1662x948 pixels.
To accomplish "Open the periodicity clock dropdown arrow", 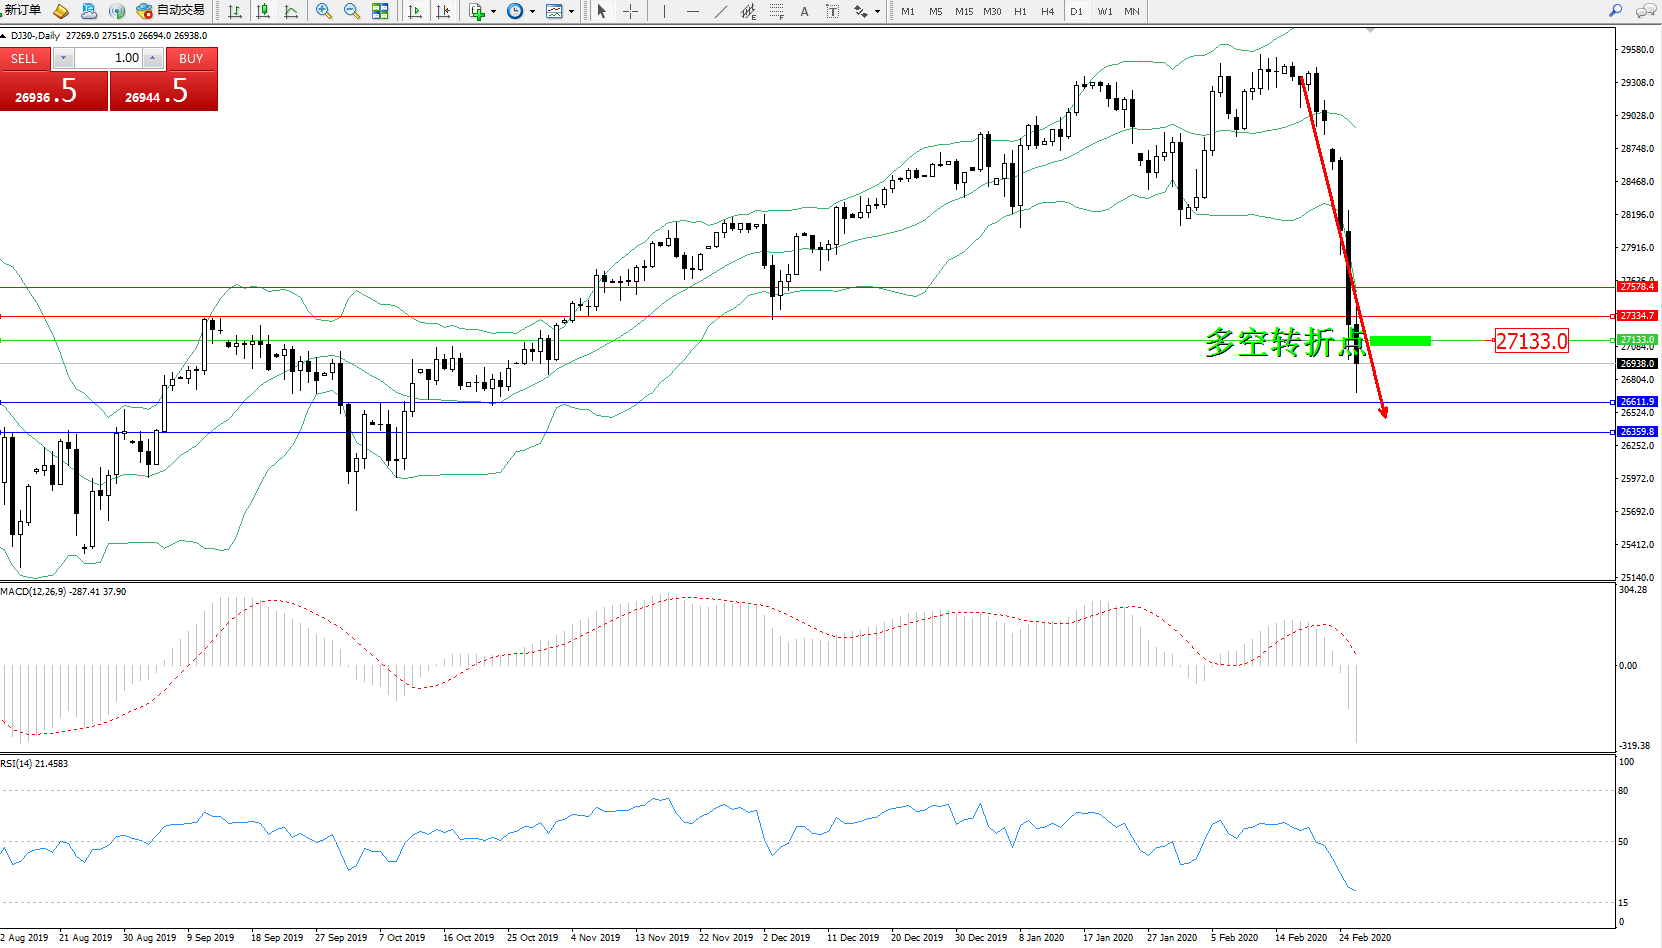I will (x=532, y=12).
